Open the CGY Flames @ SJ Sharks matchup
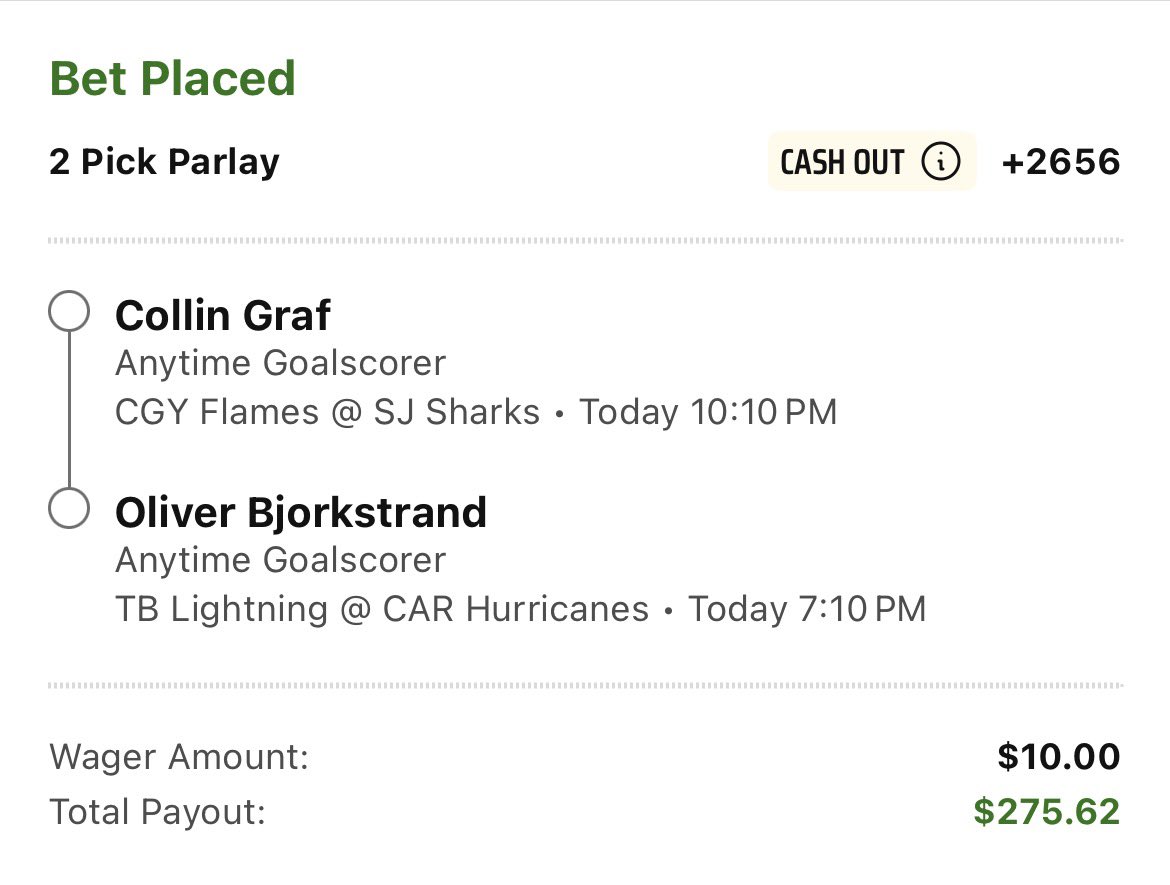The height and width of the screenshot is (885, 1170). (x=327, y=412)
